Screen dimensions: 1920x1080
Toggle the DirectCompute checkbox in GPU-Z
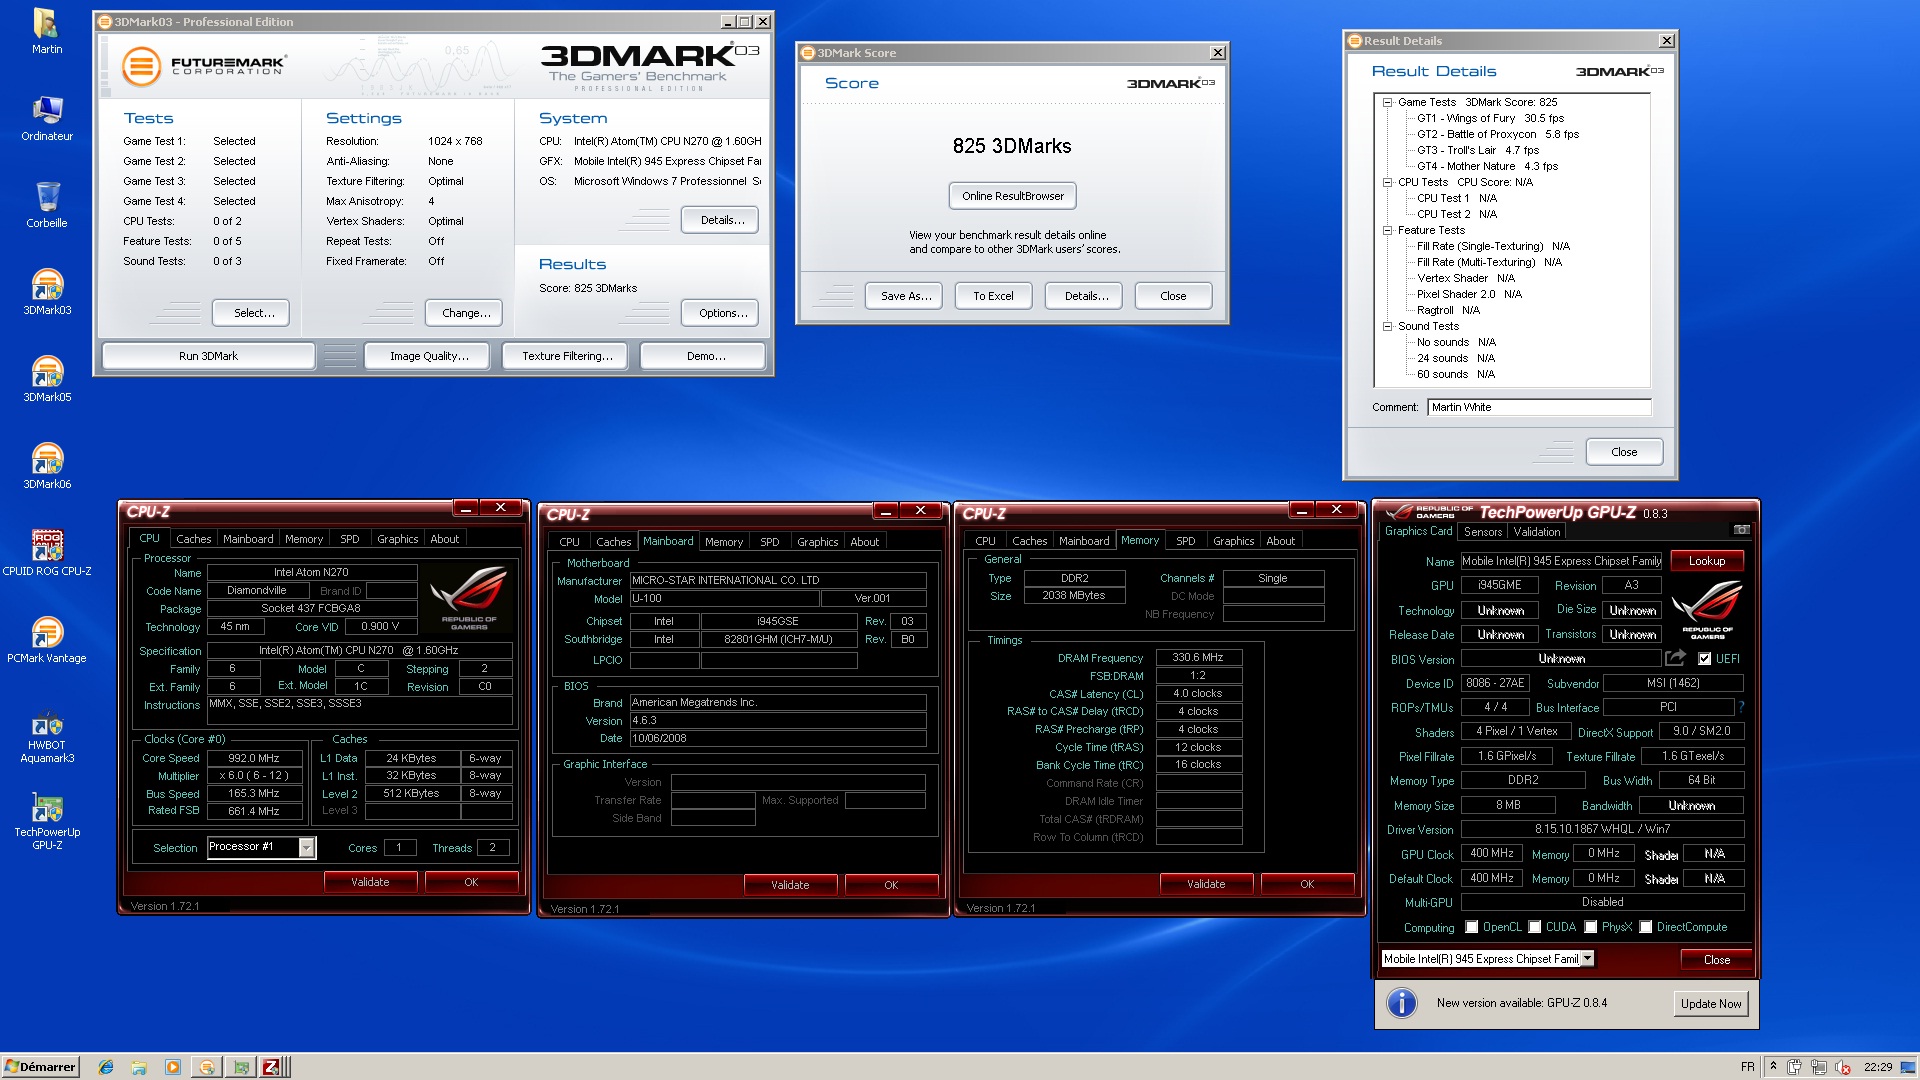pos(1646,927)
